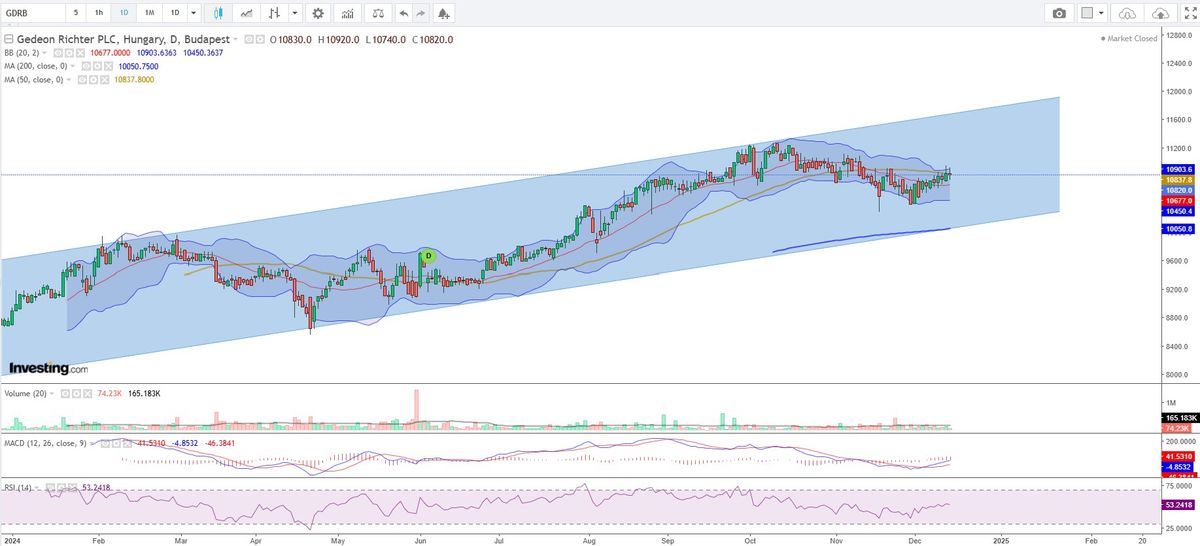Undo last action with the back arrow
The image size is (1200, 546).
pos(404,13)
